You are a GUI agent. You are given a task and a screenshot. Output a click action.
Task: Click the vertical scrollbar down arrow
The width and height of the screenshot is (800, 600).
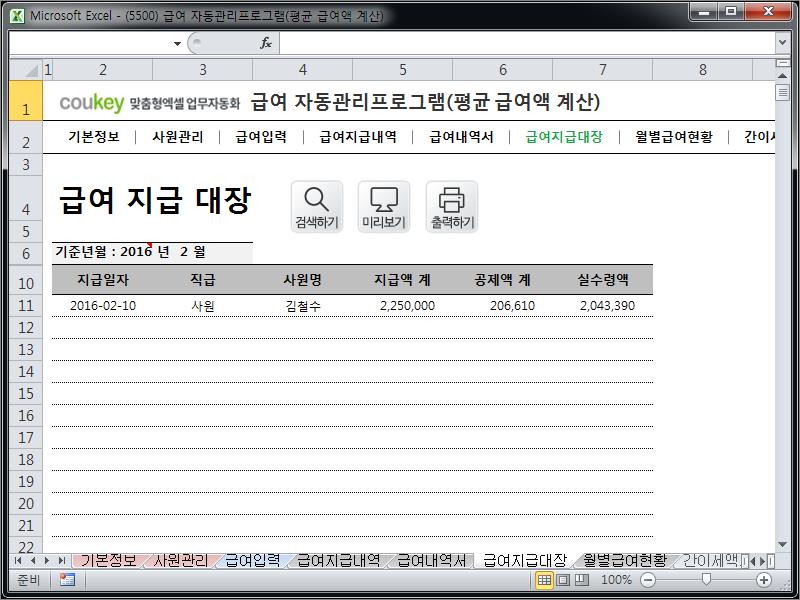pyautogui.click(x=782, y=545)
